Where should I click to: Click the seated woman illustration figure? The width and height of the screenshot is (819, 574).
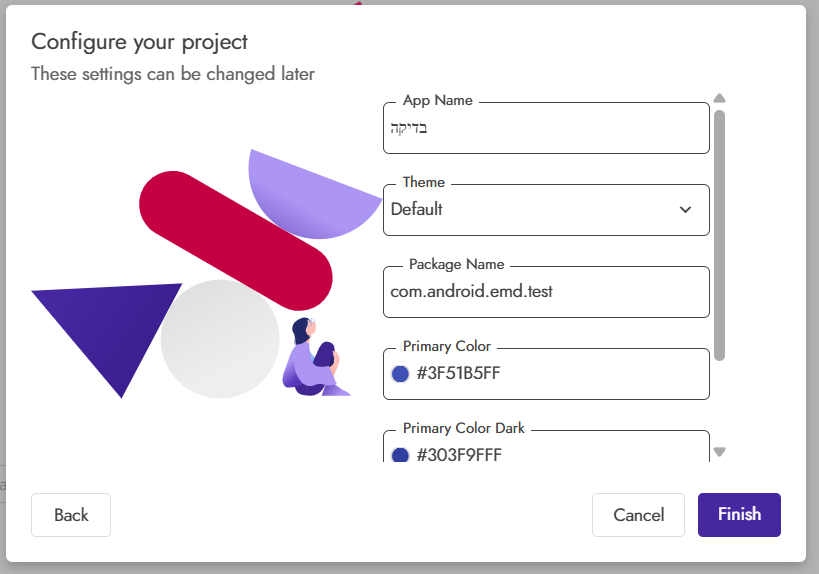312,357
